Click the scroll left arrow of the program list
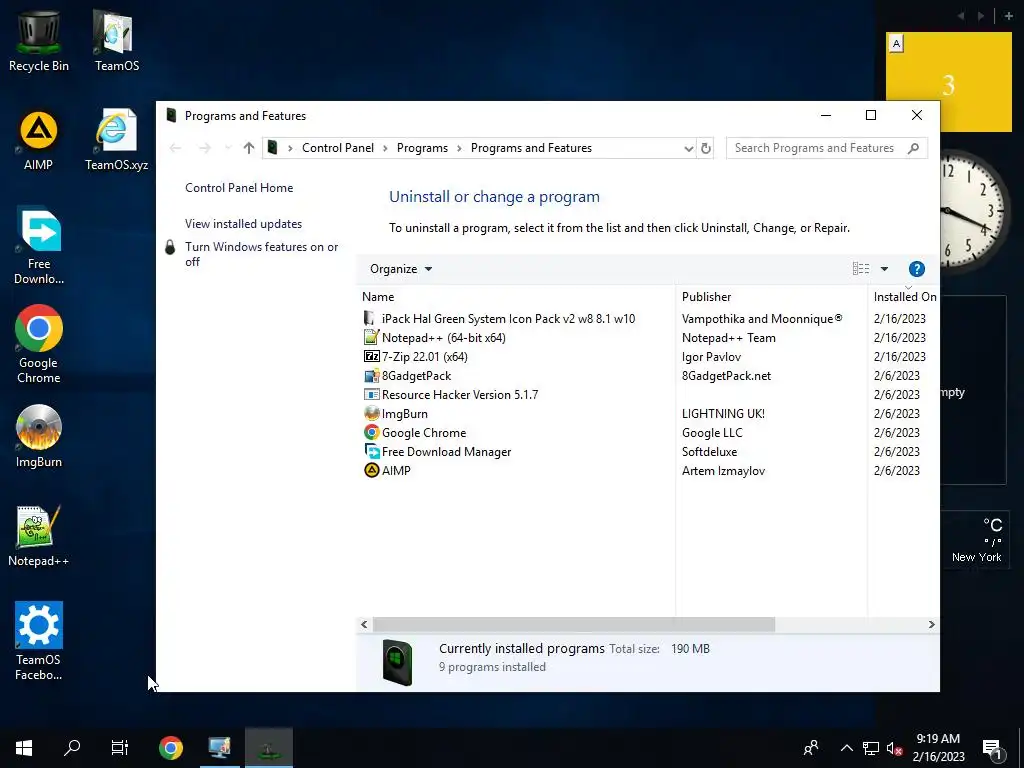1024x768 pixels. [364, 625]
